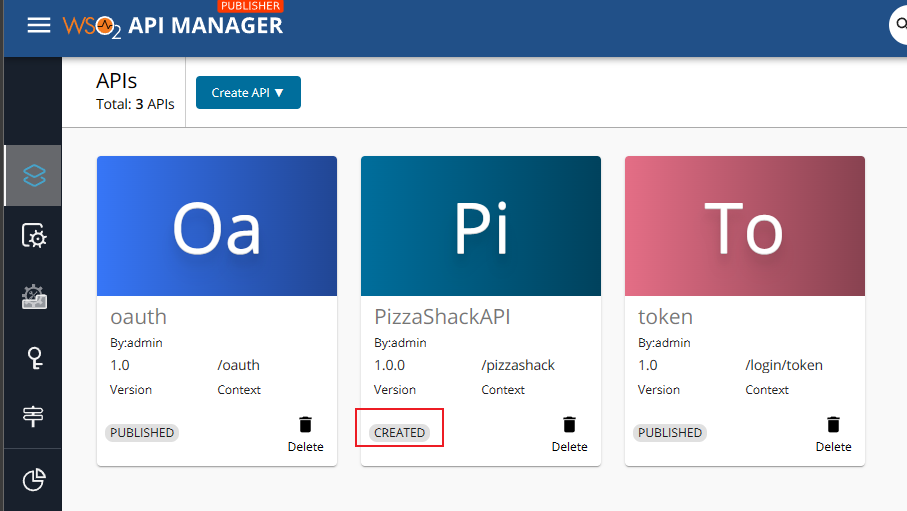Click the PUBLISHER badge in the header
907x511 pixels.
[250, 6]
